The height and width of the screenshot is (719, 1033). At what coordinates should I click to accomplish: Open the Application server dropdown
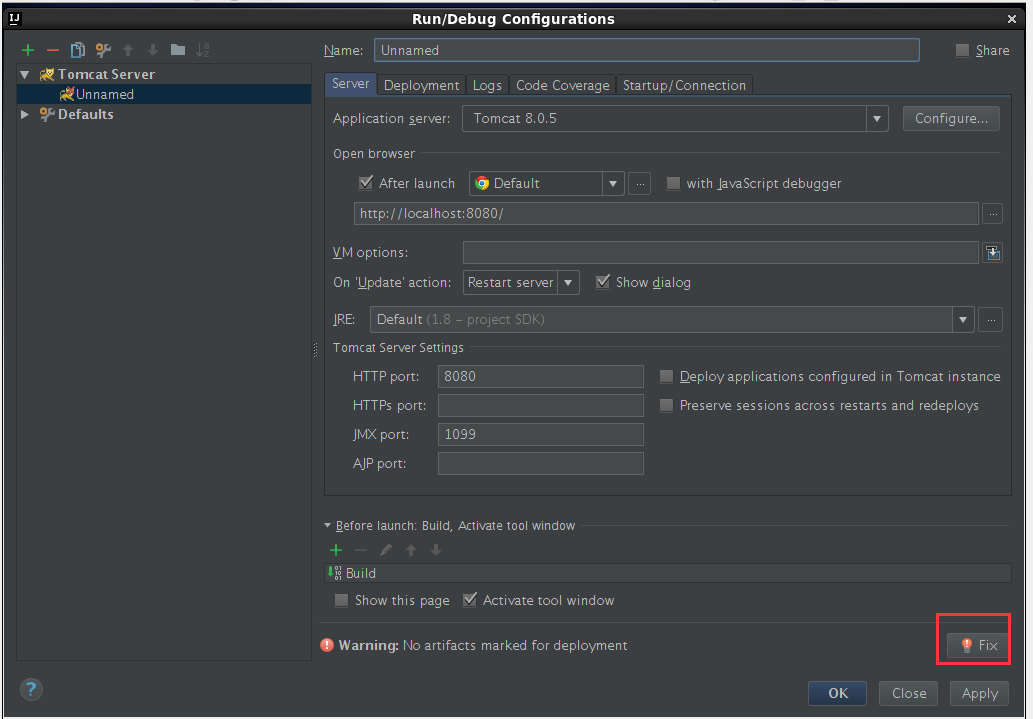pyautogui.click(x=877, y=119)
